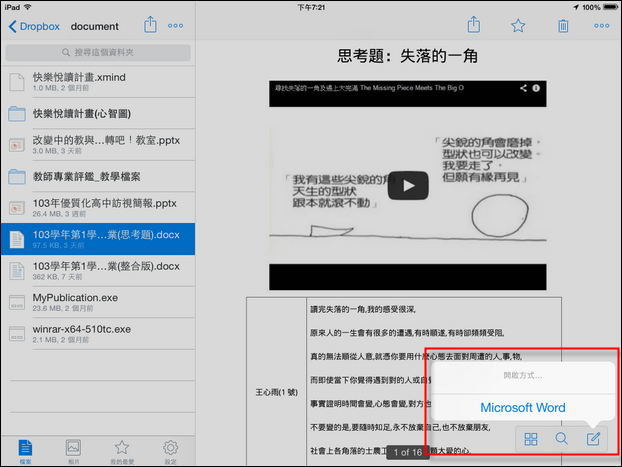The image size is (622, 467).
Task: Star the document as favorite
Action: point(518,26)
